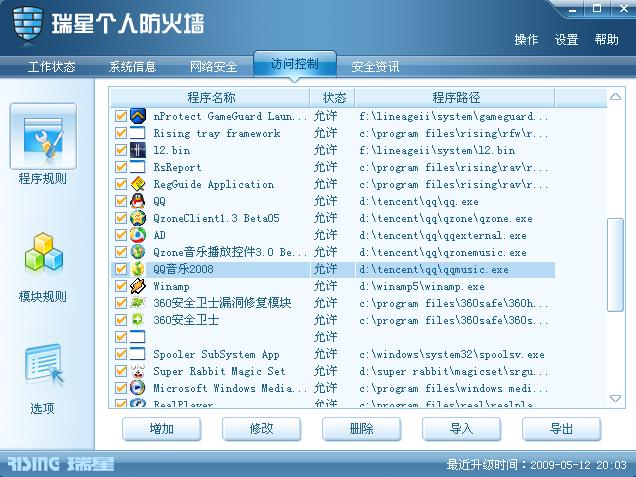Toggle the Winamp checkbox
Image resolution: width=636 pixels, height=477 pixels.
pyautogui.click(x=121, y=286)
